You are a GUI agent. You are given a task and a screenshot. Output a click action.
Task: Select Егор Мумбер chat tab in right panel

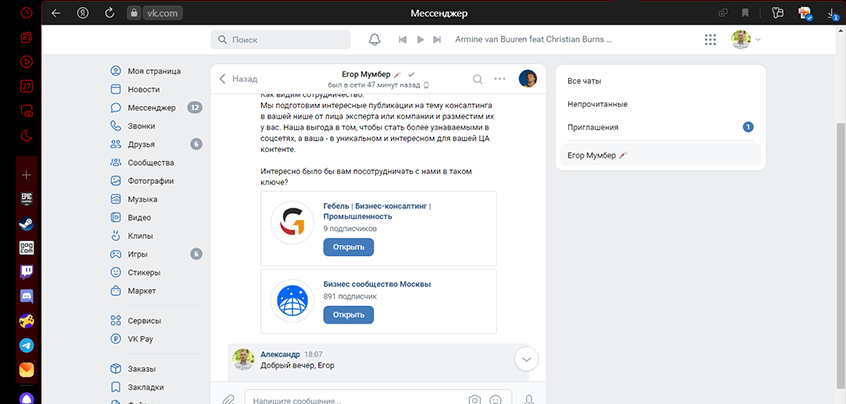click(x=660, y=155)
